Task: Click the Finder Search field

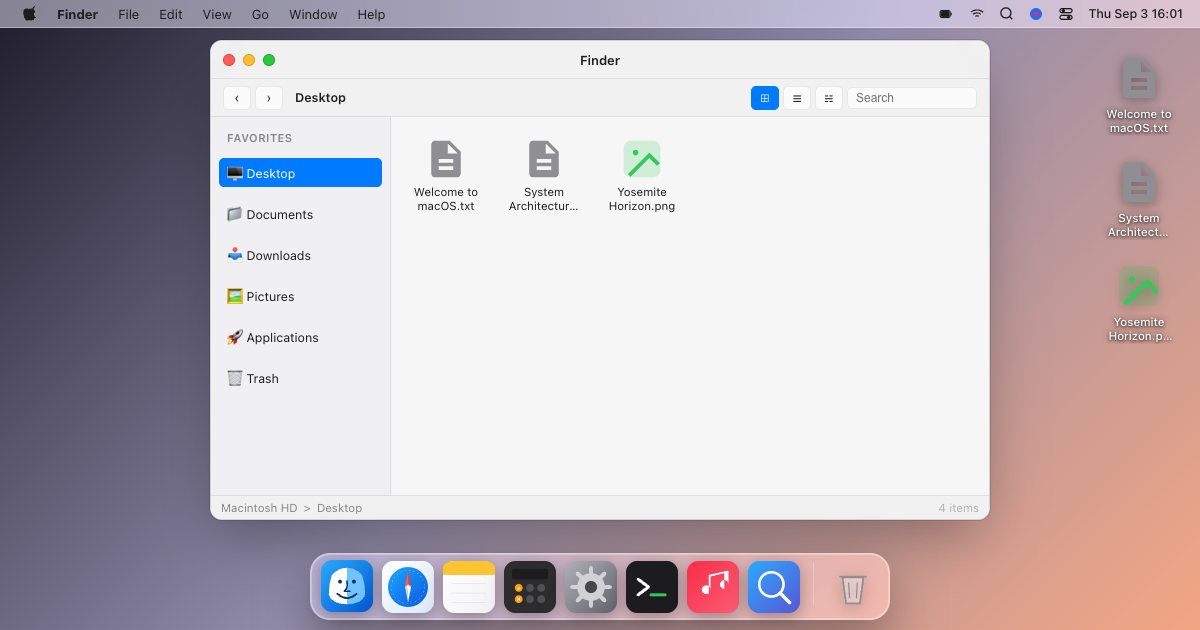Action: point(912,98)
